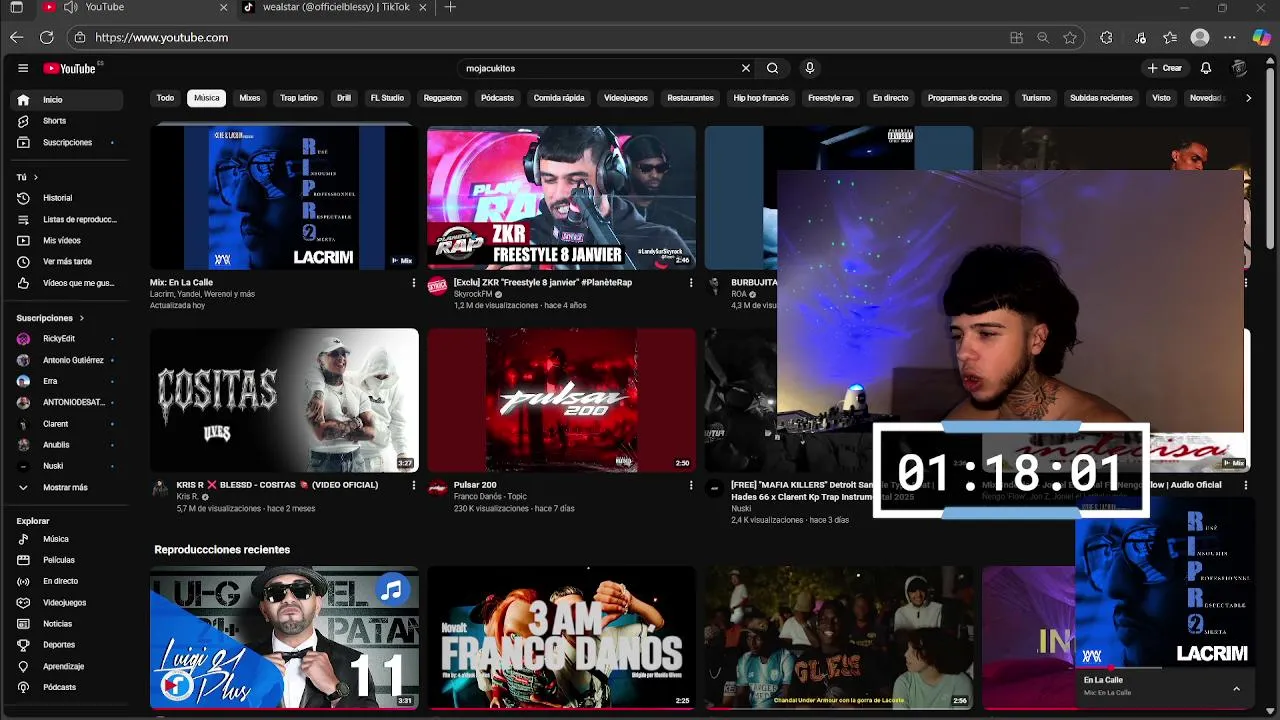Expand the En La Calle miniplayer
1280x720 pixels.
[1236, 688]
